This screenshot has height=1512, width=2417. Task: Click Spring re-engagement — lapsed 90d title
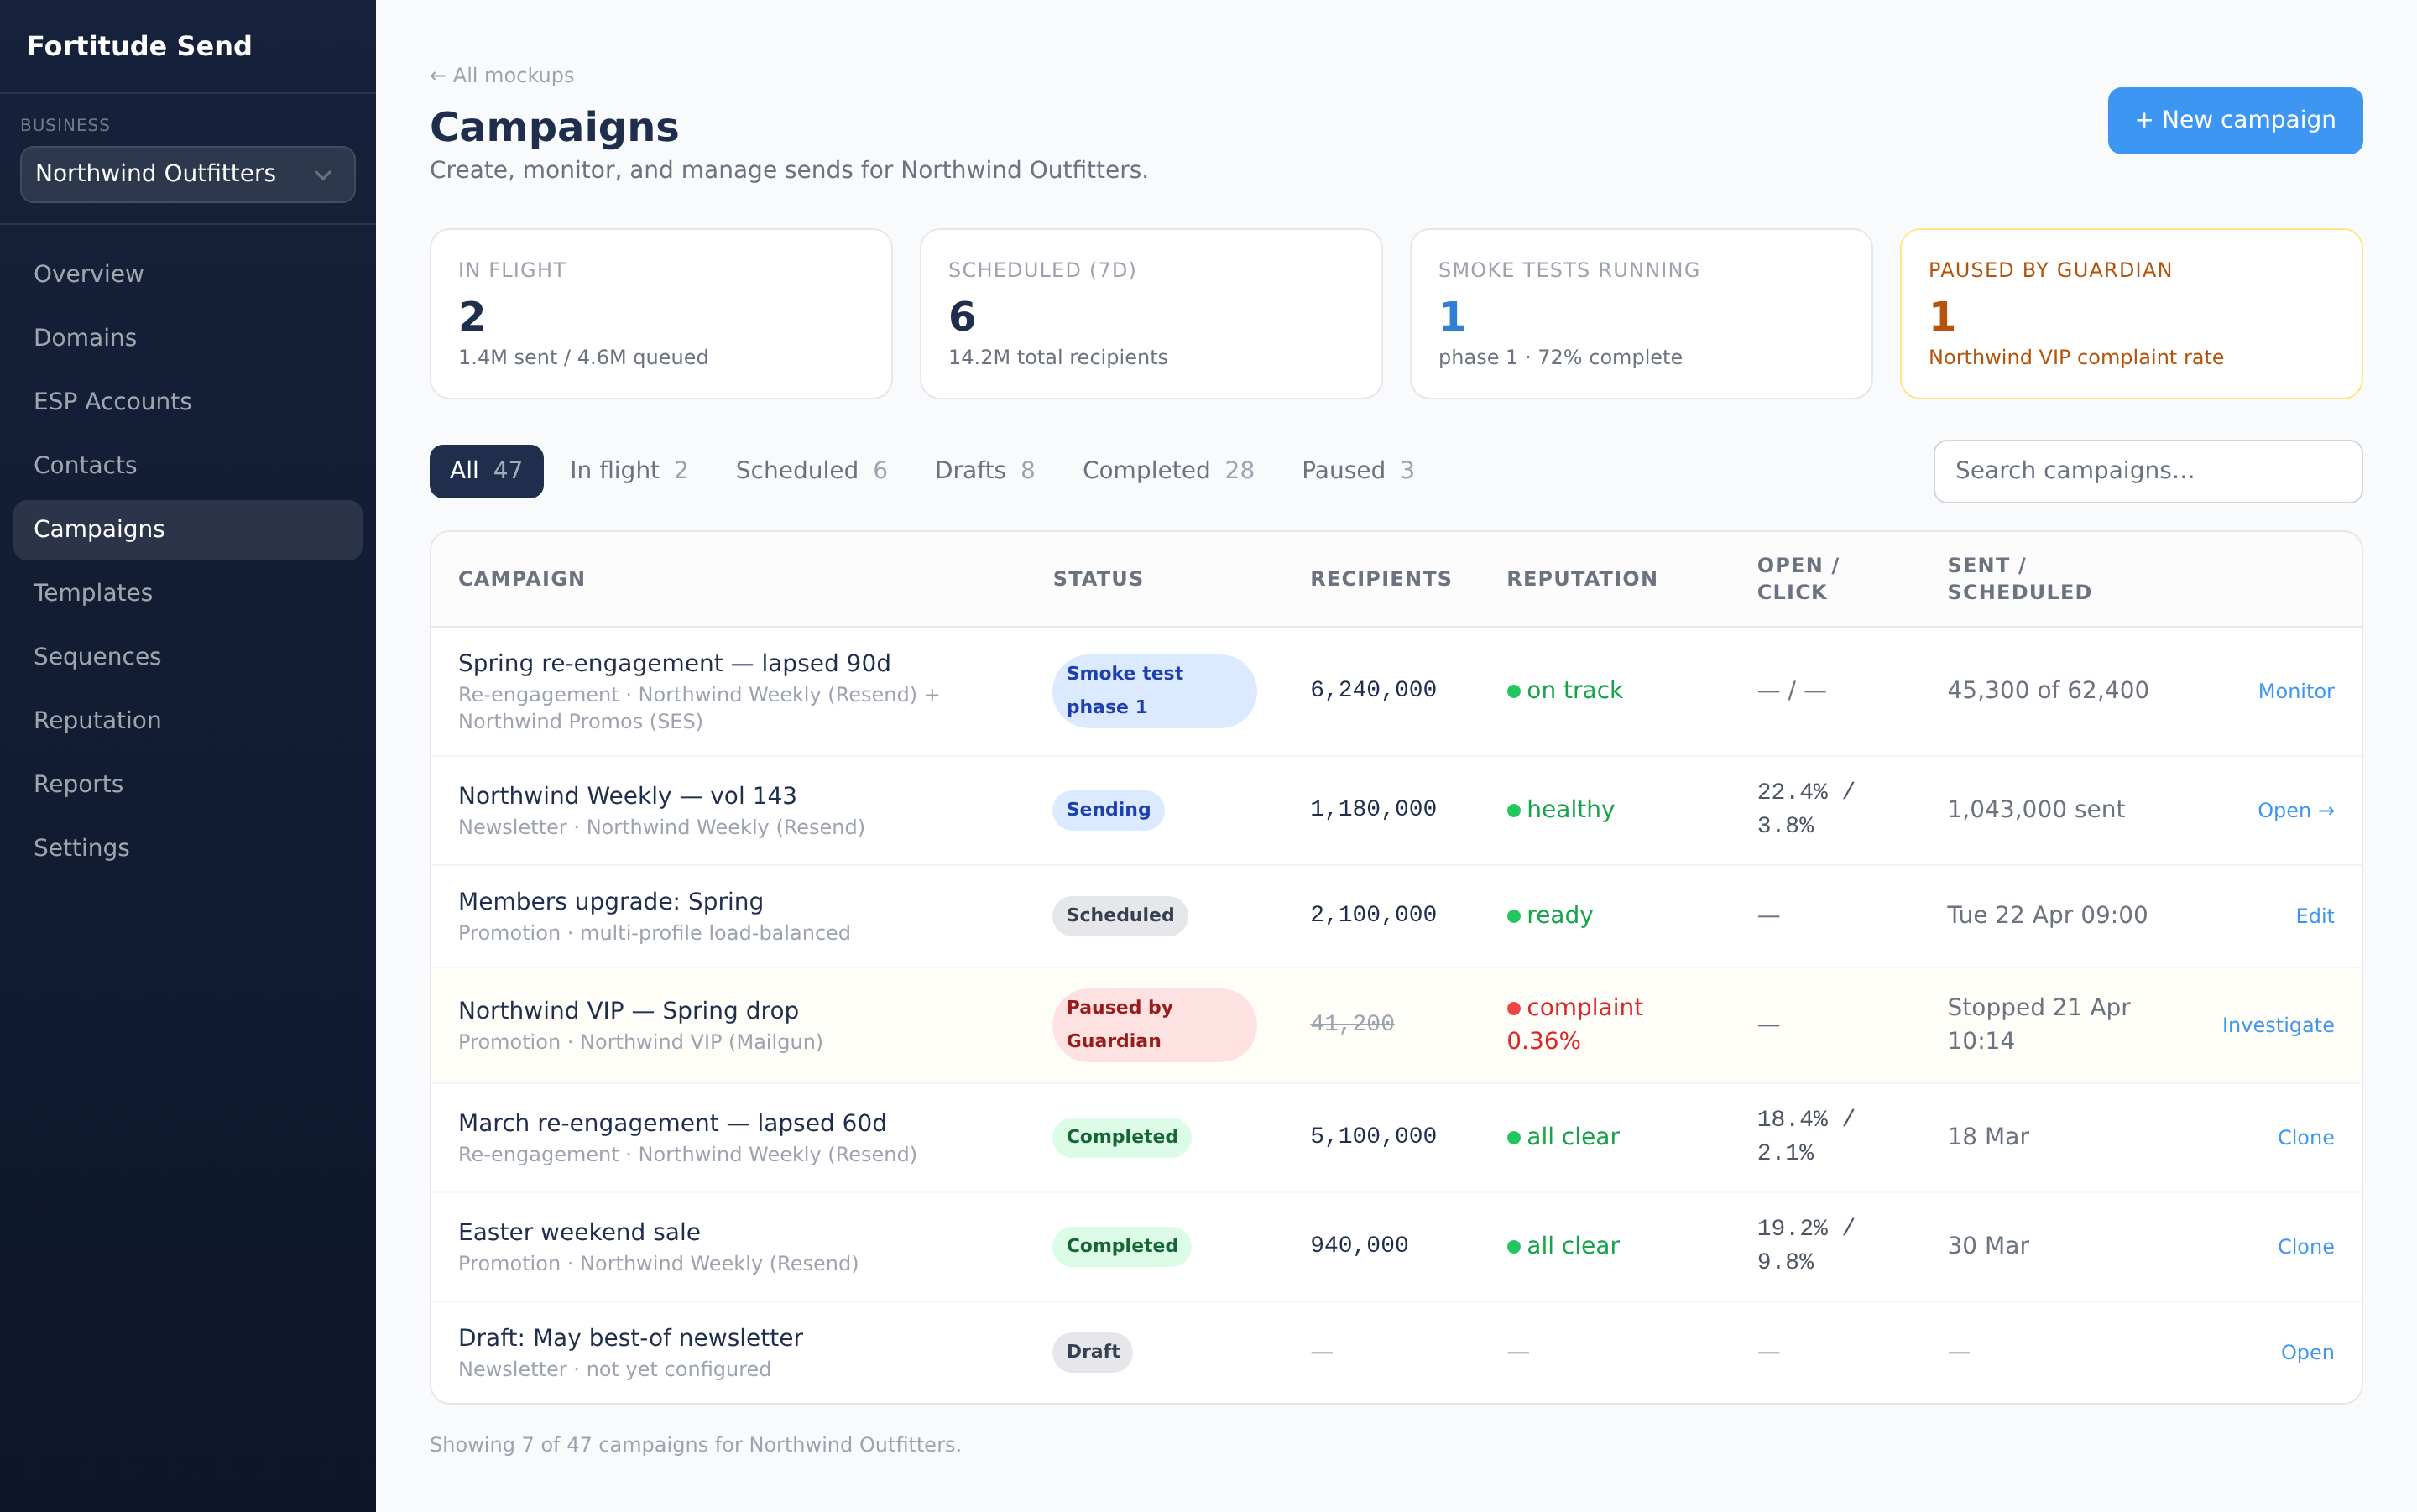click(x=674, y=664)
